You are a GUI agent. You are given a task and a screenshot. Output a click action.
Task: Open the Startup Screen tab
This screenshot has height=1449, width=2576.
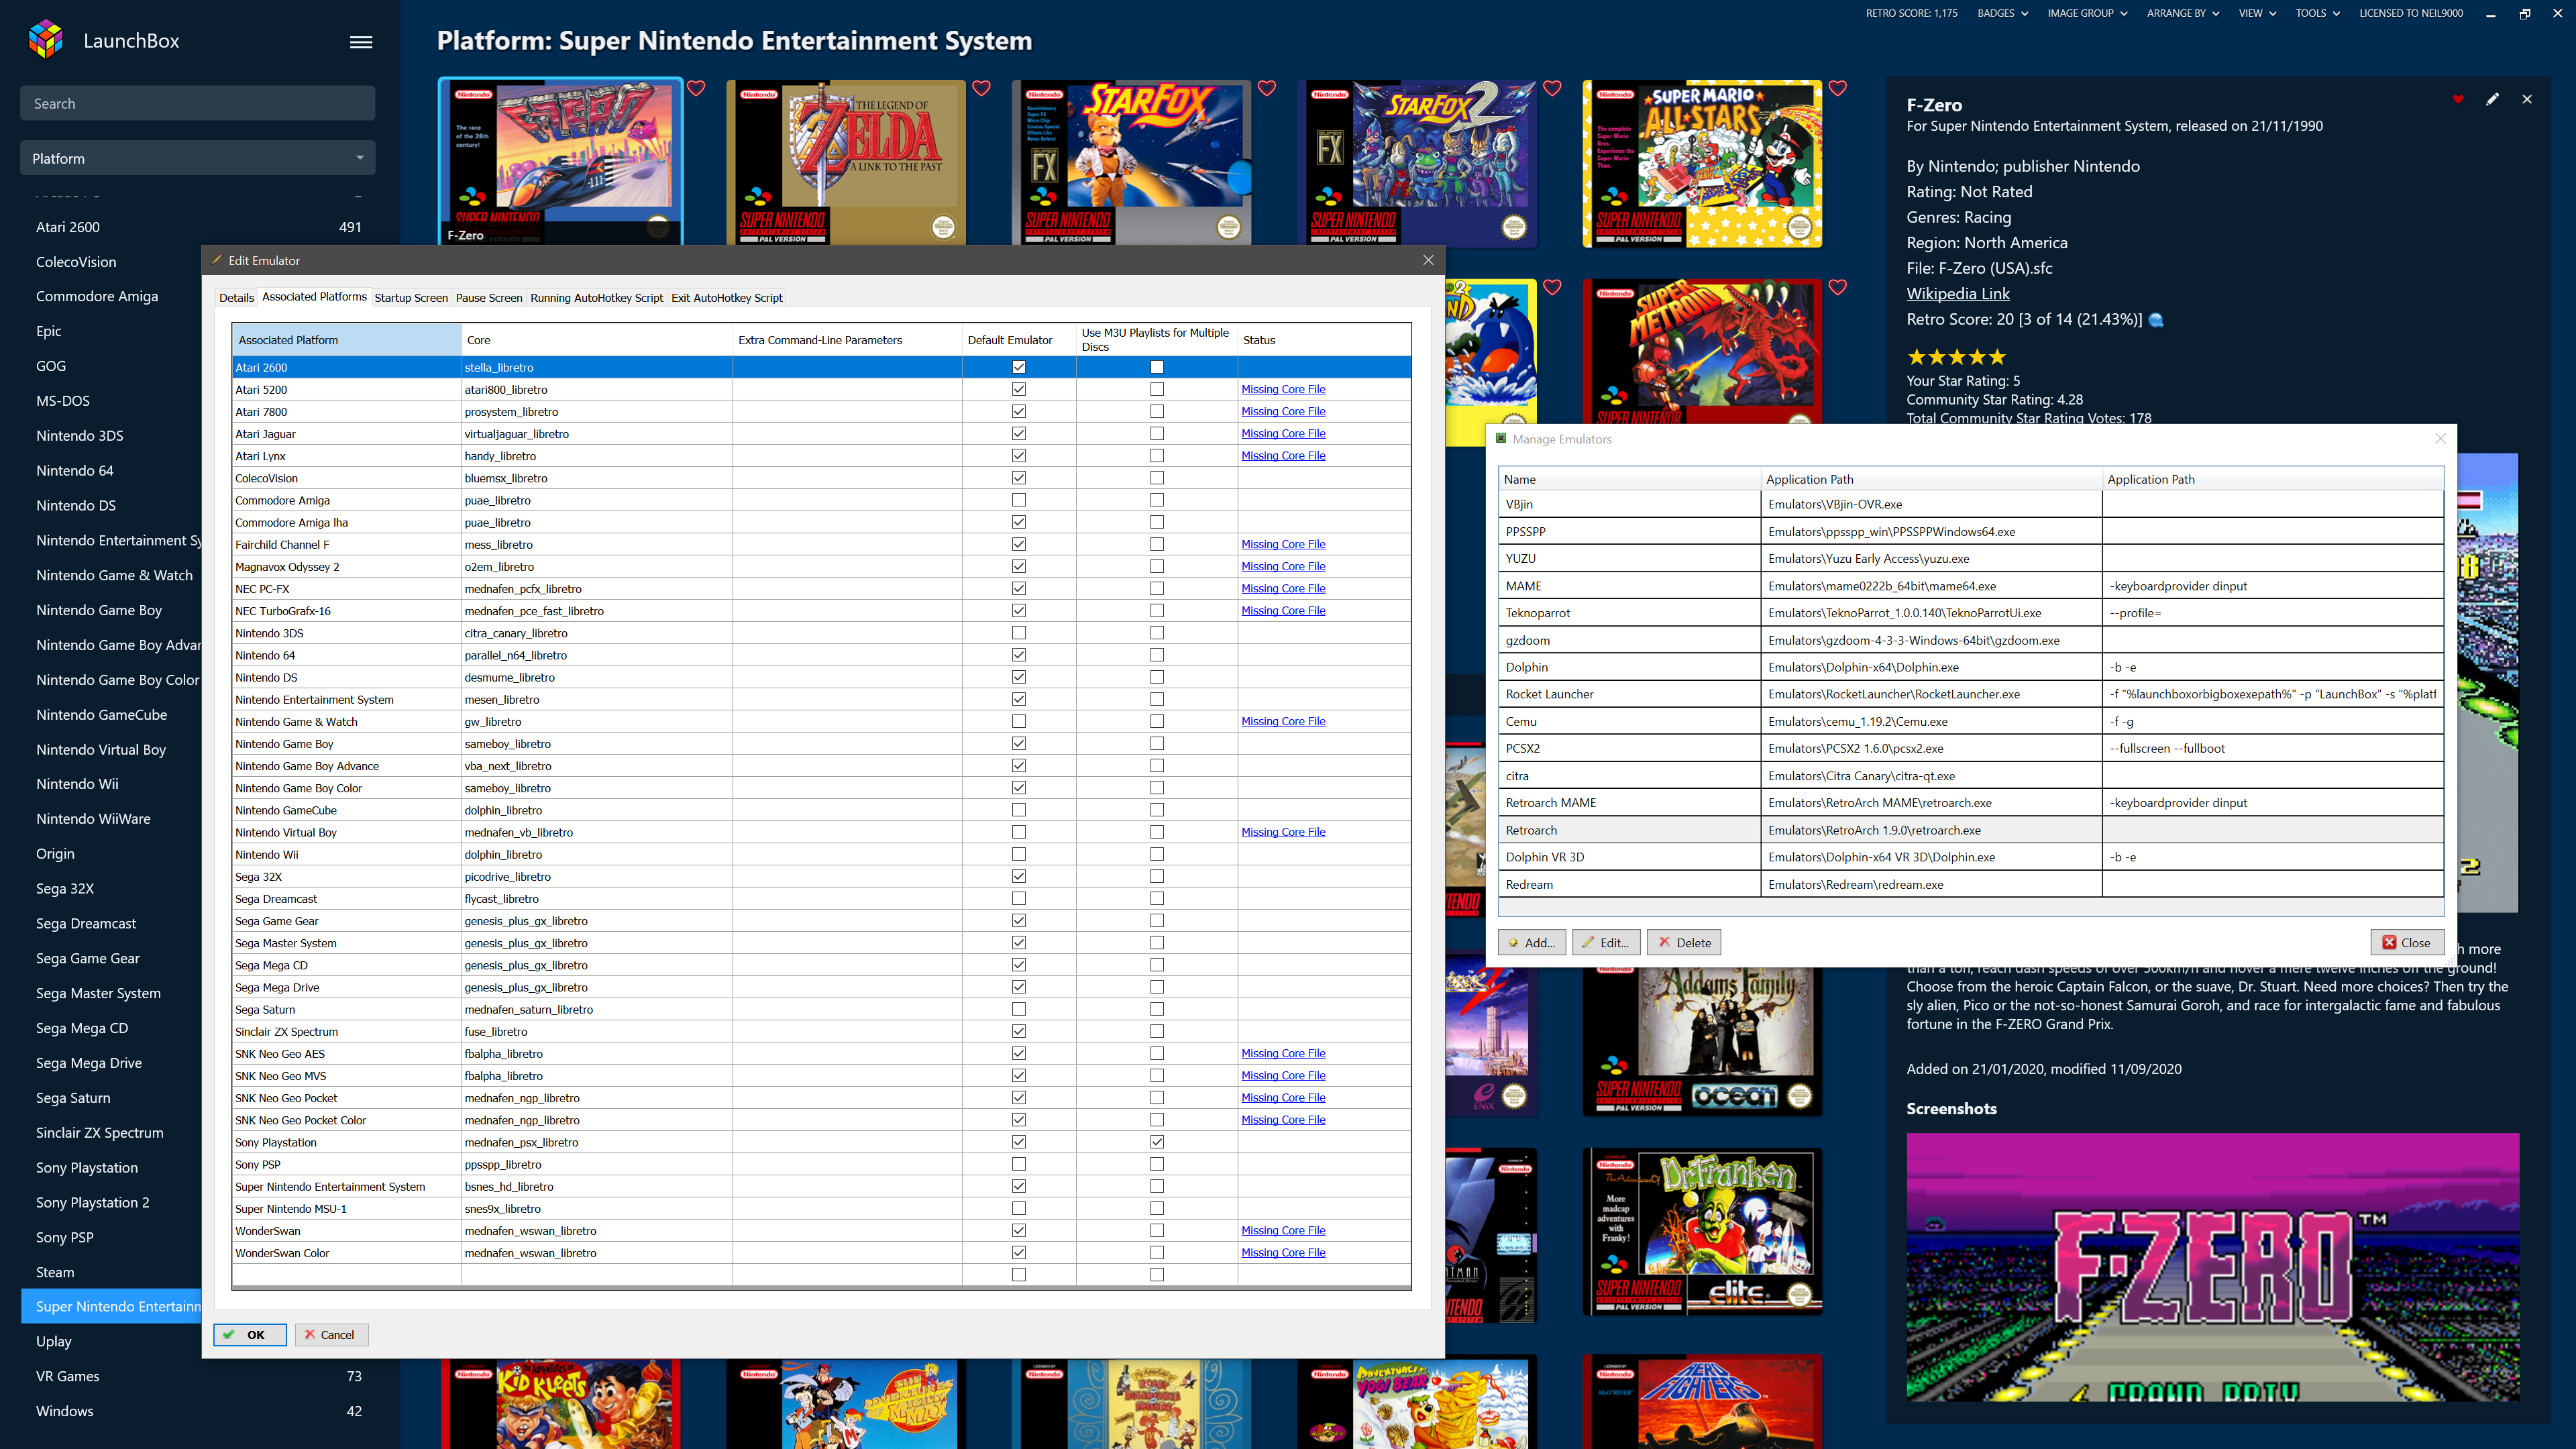[411, 298]
